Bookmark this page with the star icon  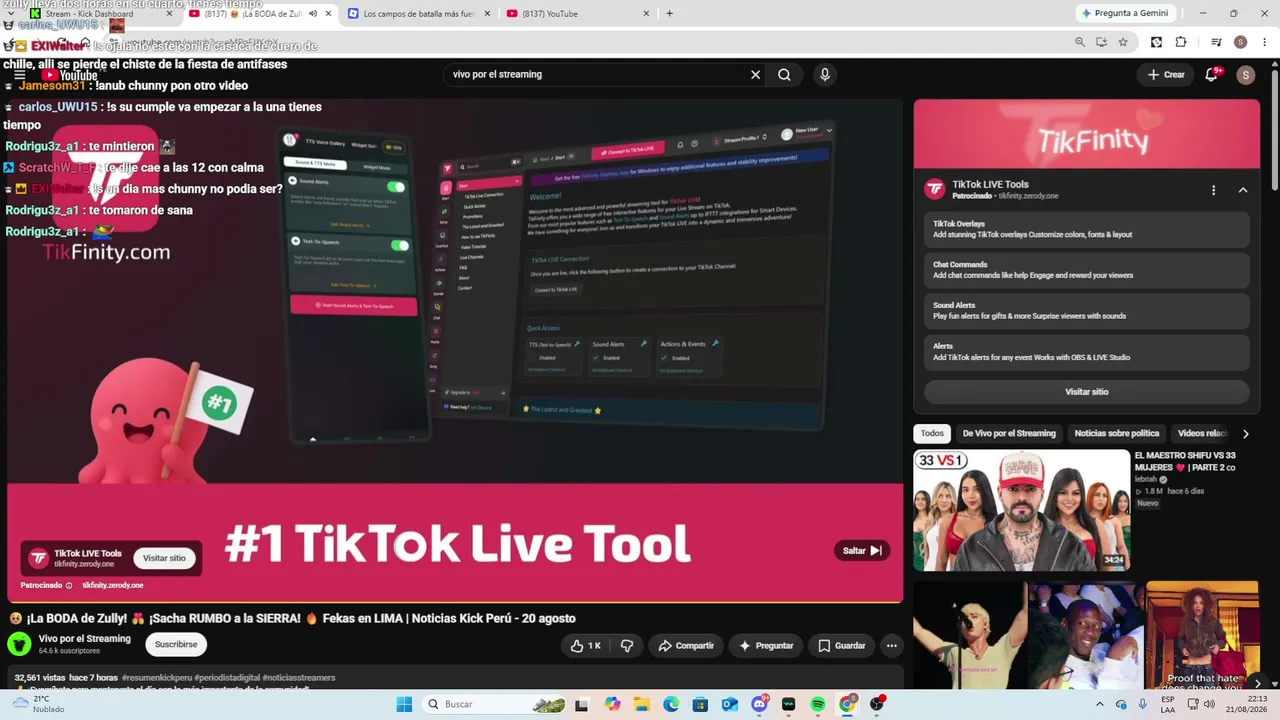(1123, 42)
